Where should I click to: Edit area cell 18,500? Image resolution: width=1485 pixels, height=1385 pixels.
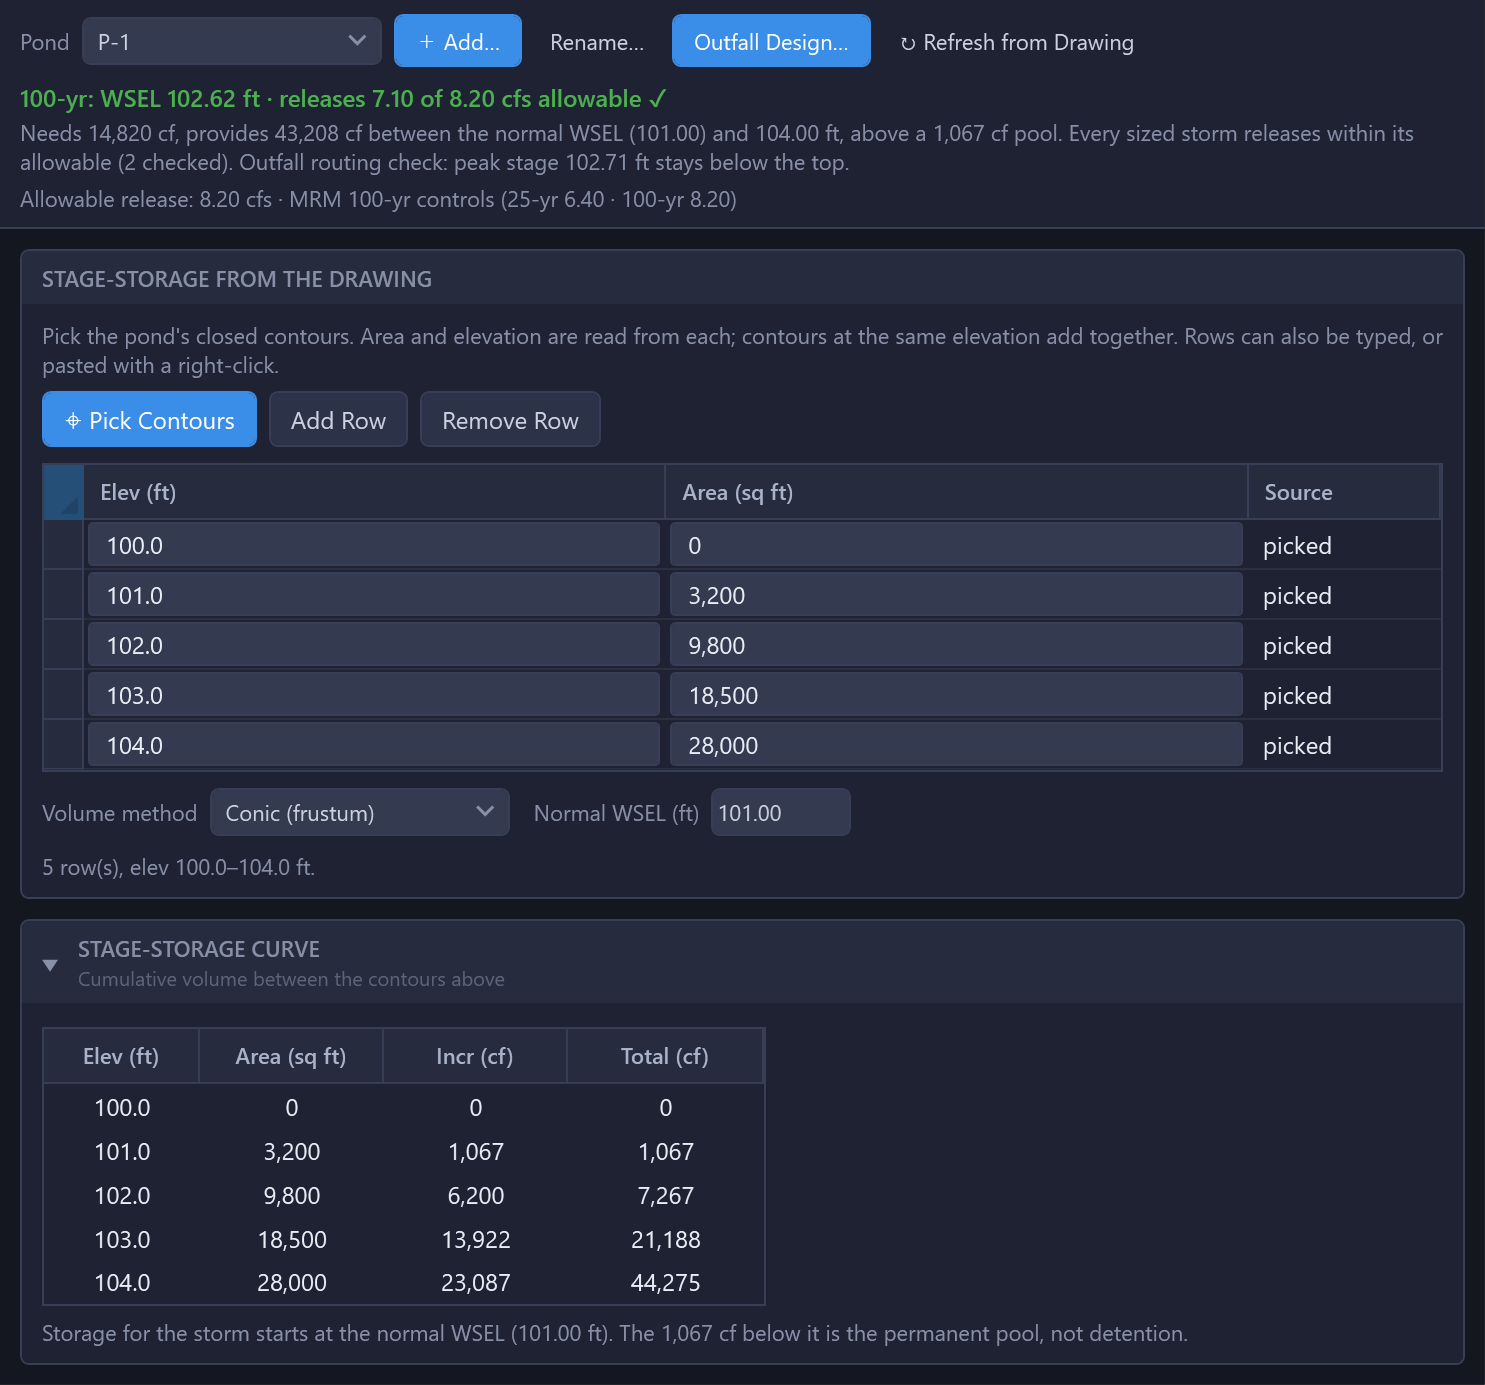tap(956, 695)
